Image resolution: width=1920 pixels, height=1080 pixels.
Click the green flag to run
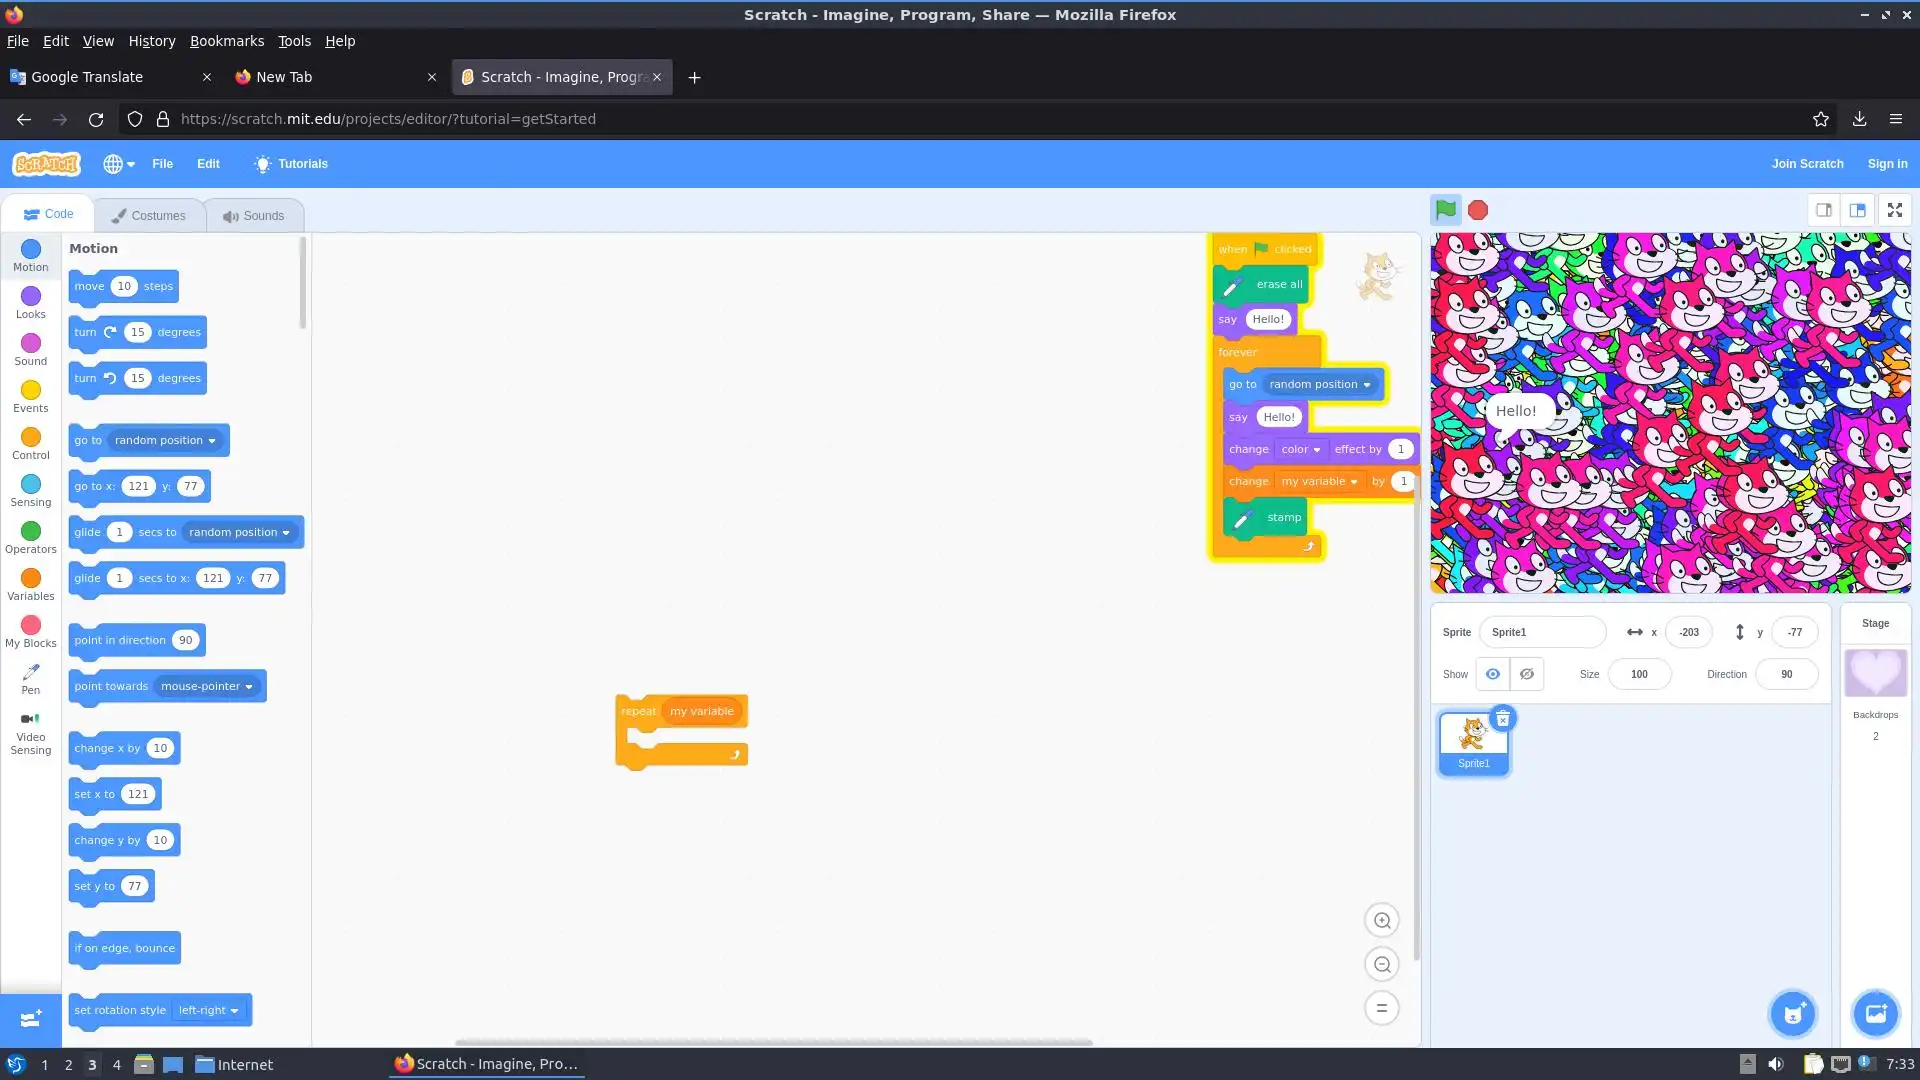[1445, 210]
